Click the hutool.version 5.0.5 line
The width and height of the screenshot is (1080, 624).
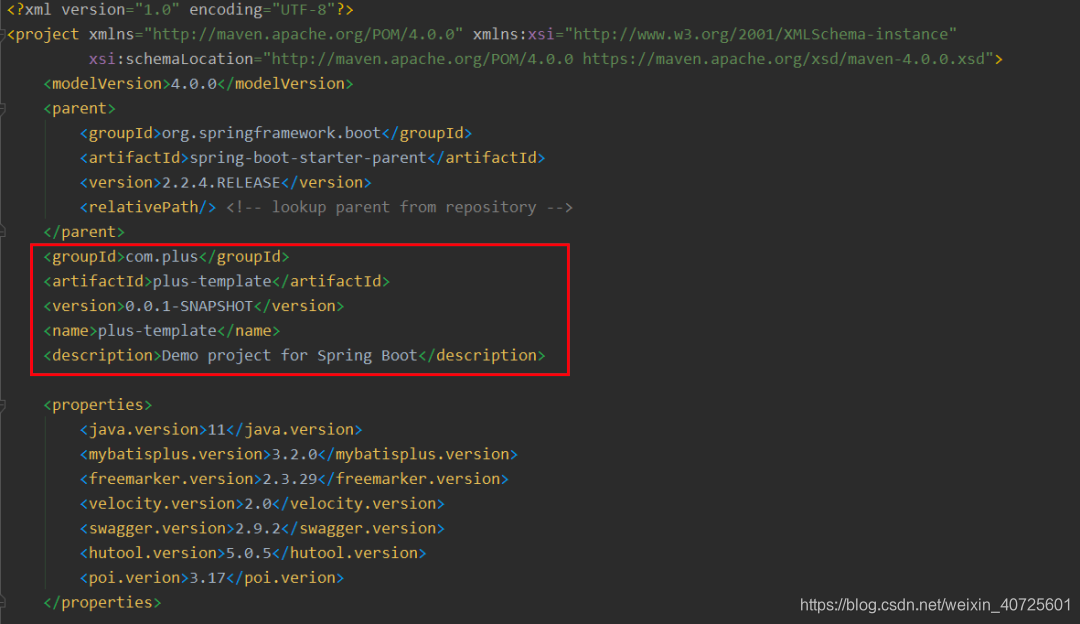click(253, 554)
